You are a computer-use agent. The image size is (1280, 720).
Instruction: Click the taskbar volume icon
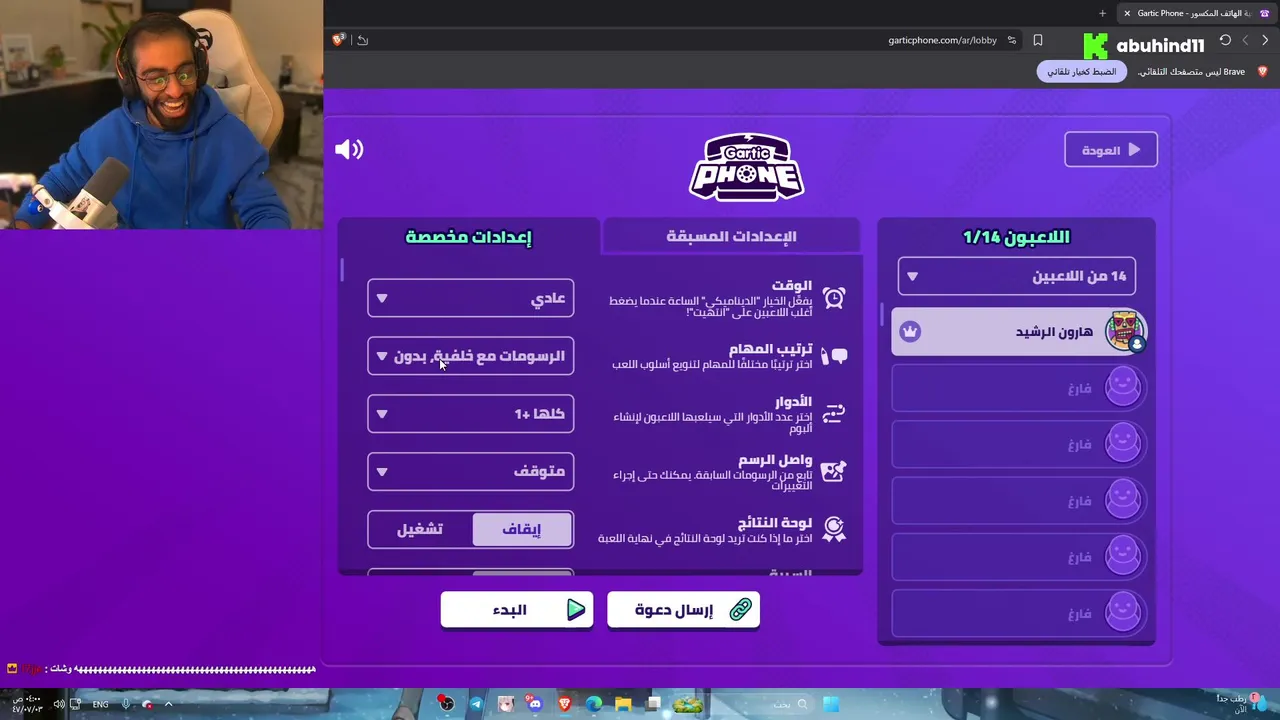pos(59,704)
